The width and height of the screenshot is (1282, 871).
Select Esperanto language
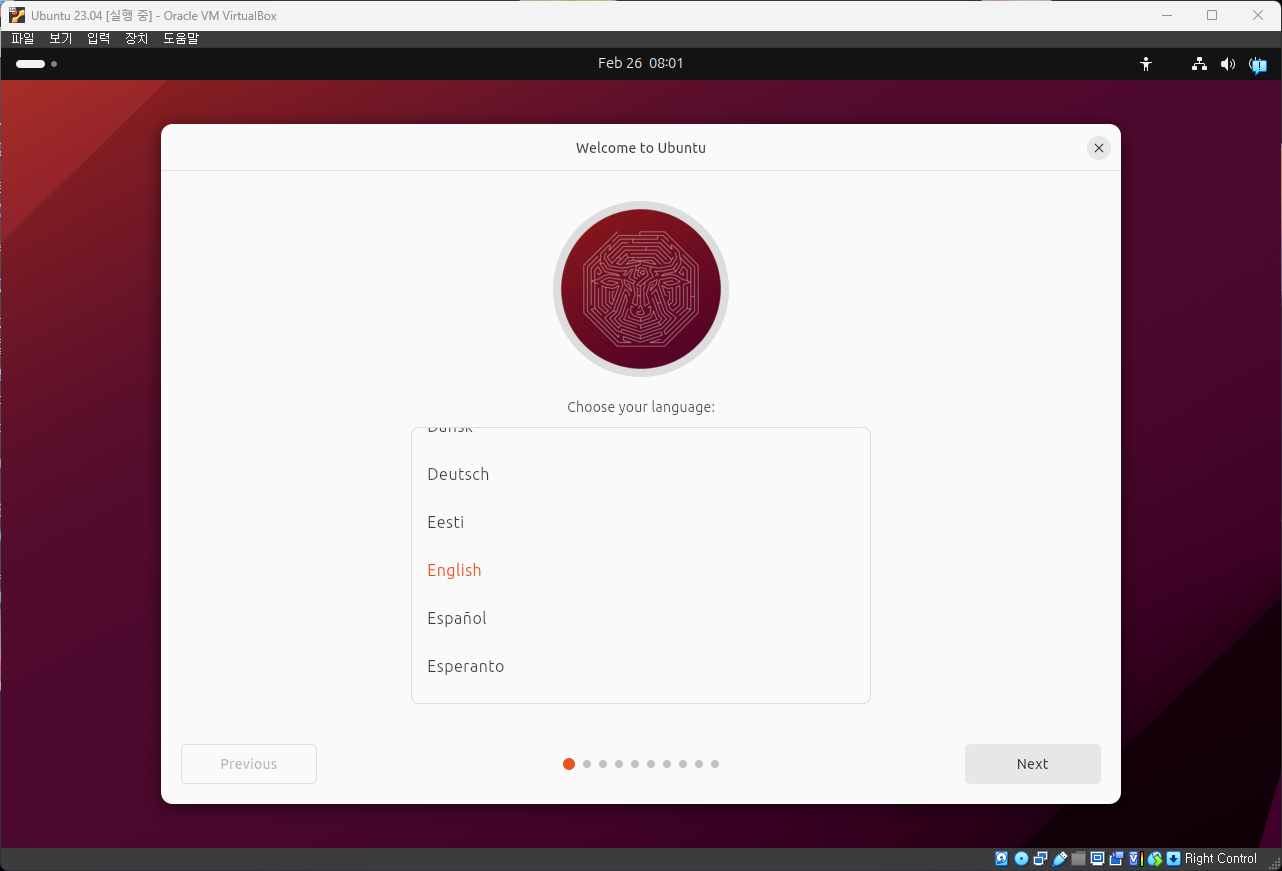tap(640, 666)
